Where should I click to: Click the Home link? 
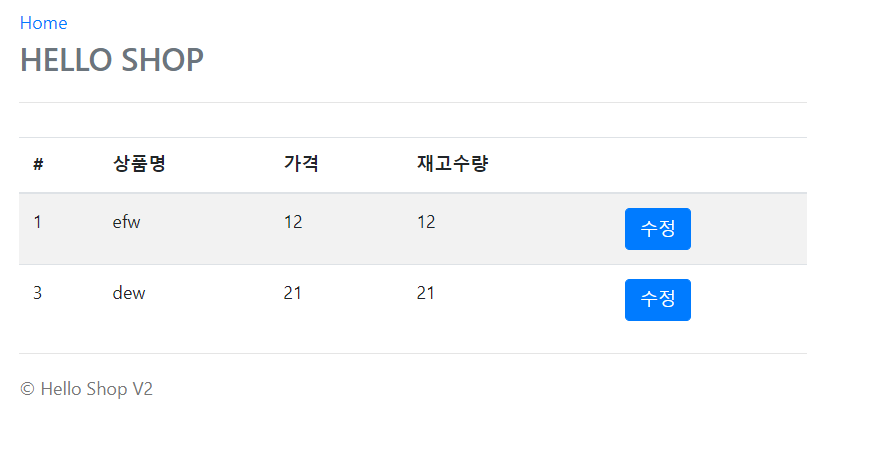[x=44, y=23]
